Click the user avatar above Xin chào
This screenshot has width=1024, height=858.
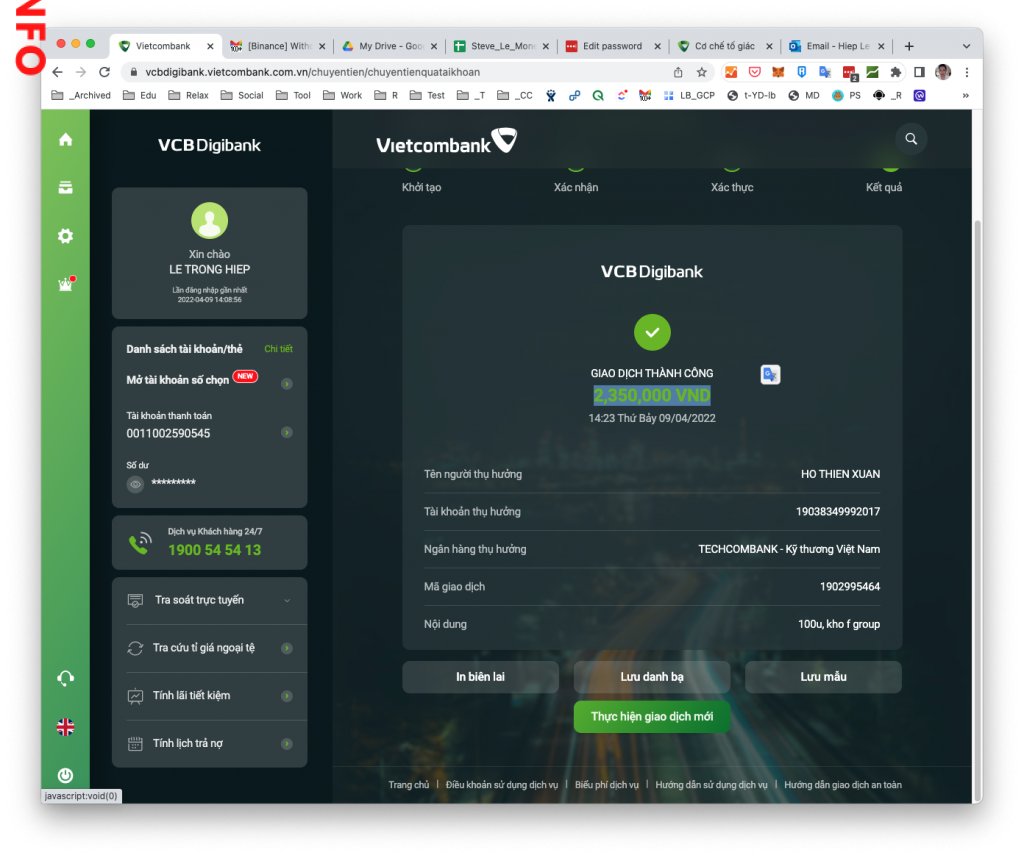coord(210,221)
